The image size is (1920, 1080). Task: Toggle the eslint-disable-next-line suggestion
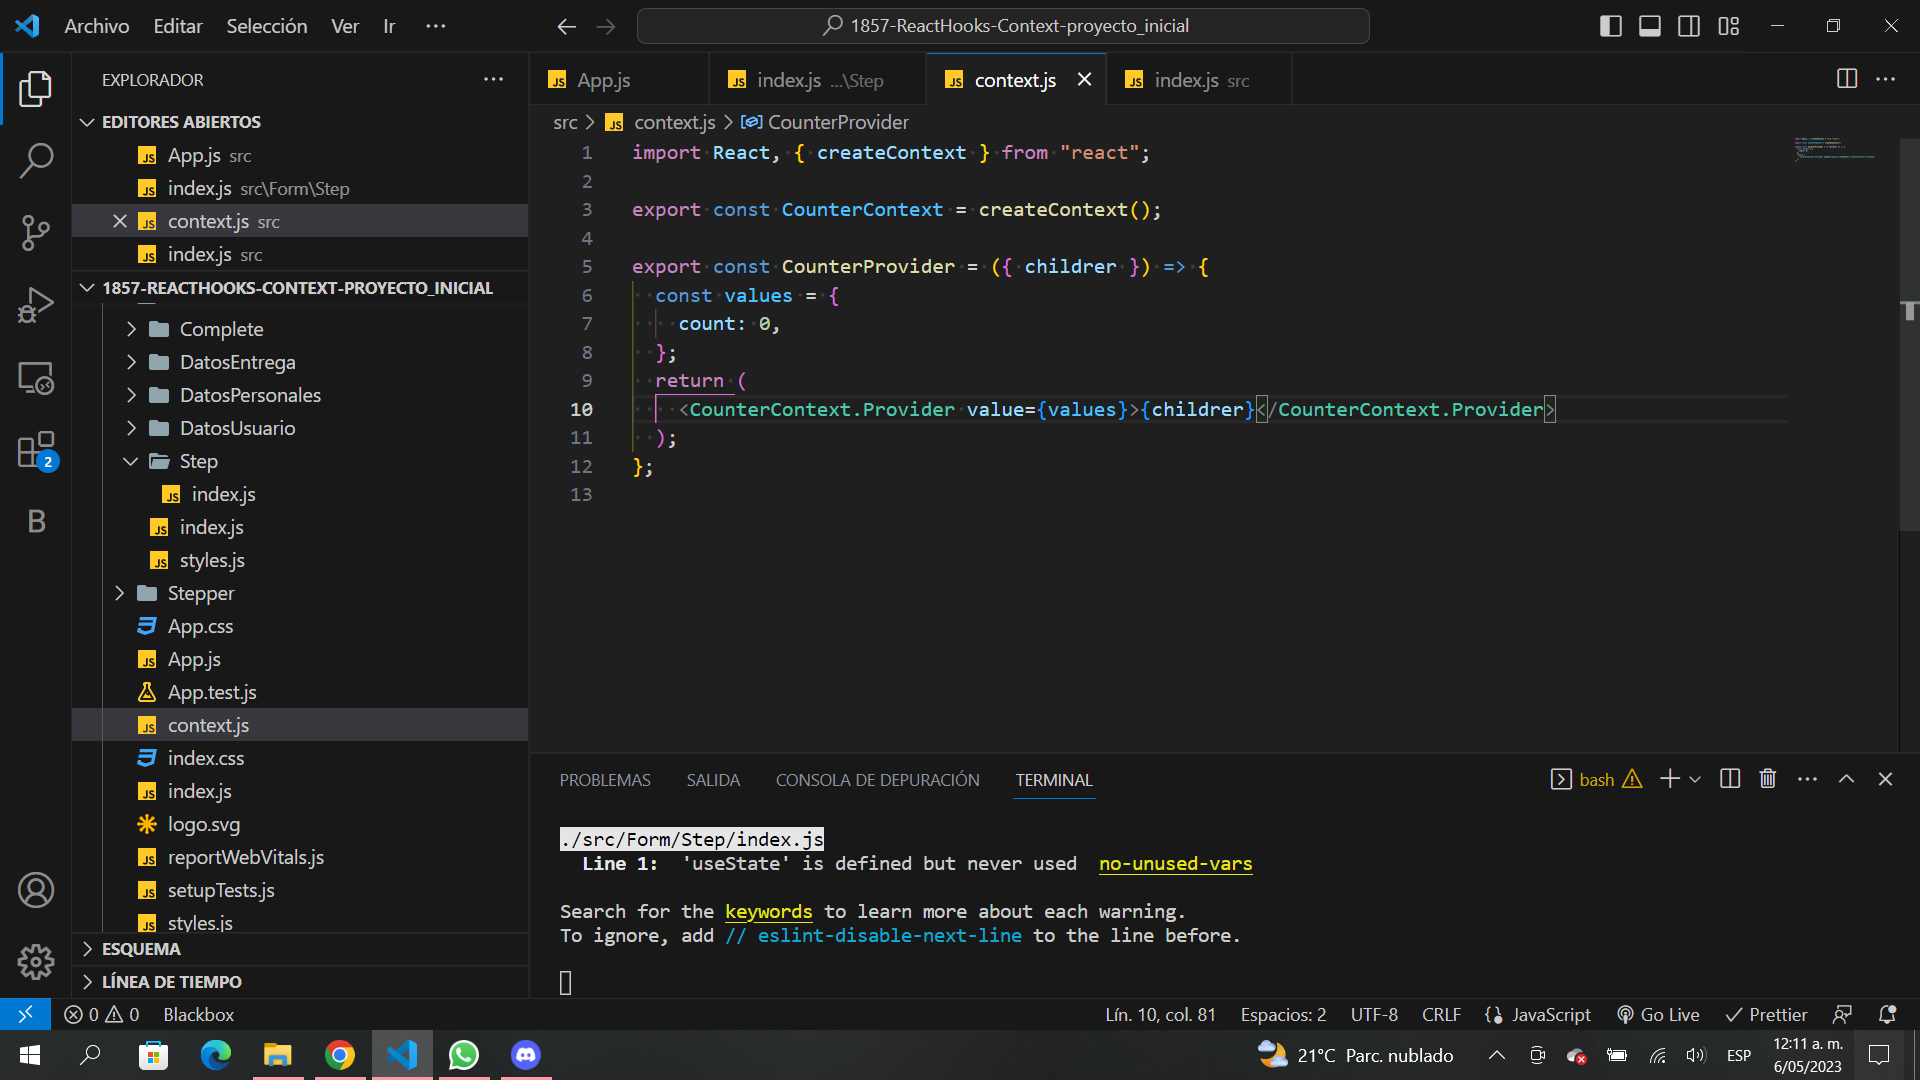click(x=870, y=935)
